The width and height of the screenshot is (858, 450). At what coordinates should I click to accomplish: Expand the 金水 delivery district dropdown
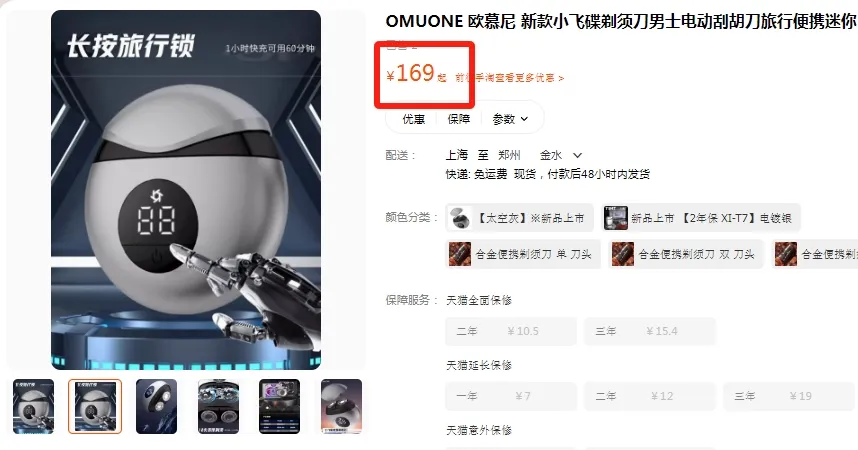coord(561,155)
